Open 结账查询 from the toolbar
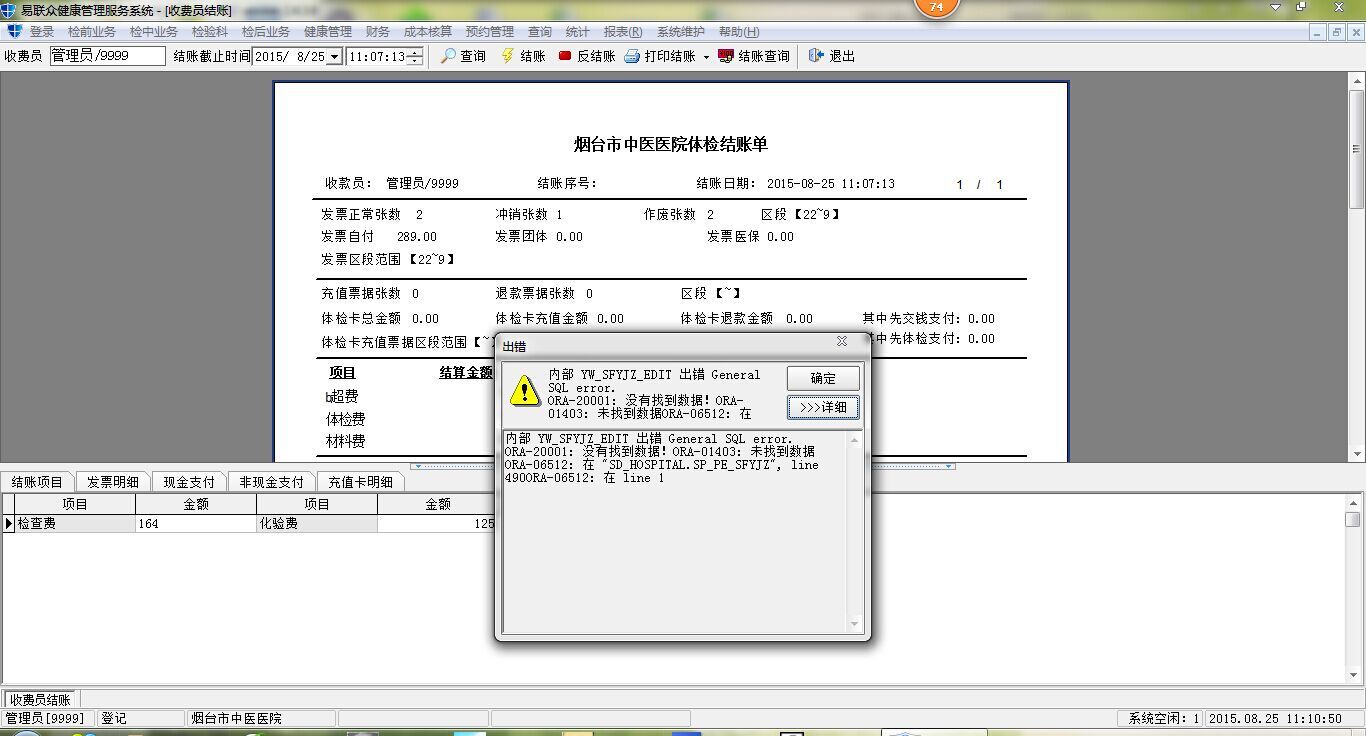This screenshot has width=1366, height=736. (754, 56)
